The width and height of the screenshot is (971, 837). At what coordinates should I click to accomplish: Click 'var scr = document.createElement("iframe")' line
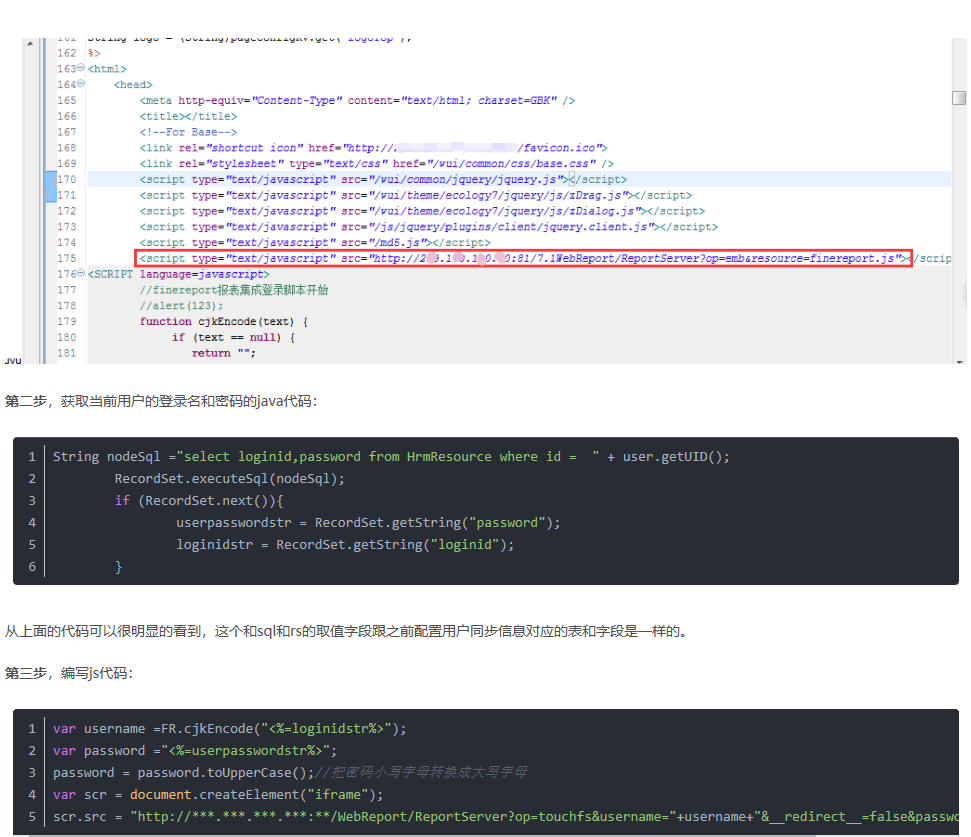point(218,794)
